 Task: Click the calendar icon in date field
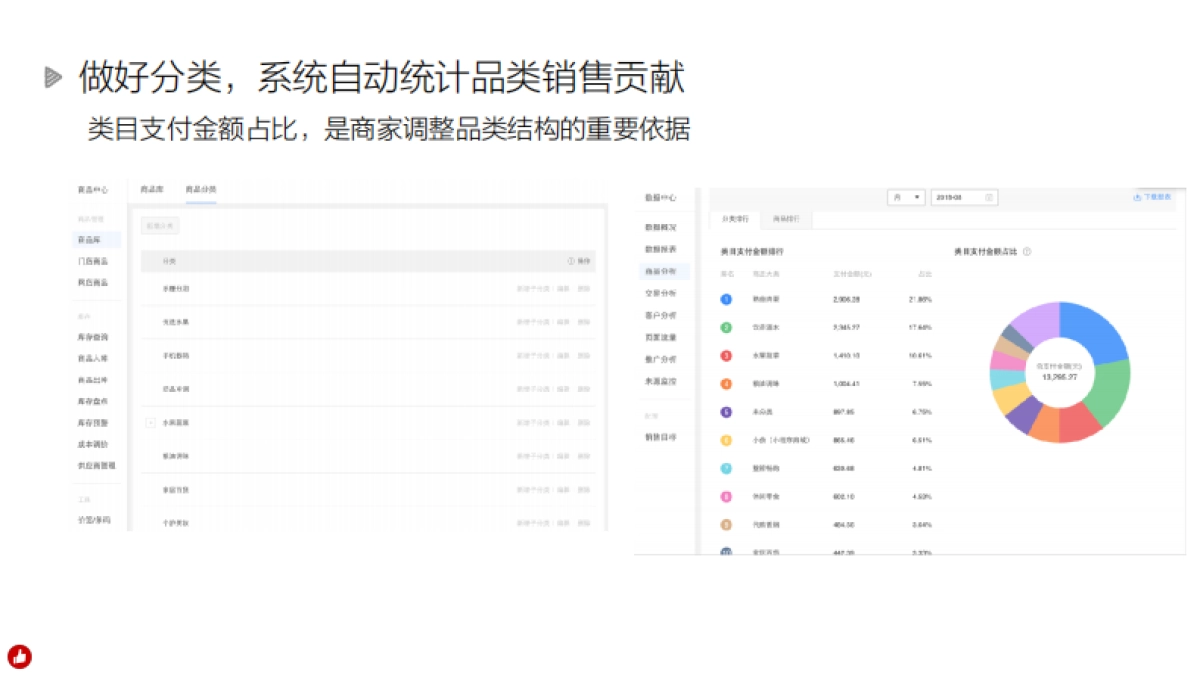tap(989, 198)
